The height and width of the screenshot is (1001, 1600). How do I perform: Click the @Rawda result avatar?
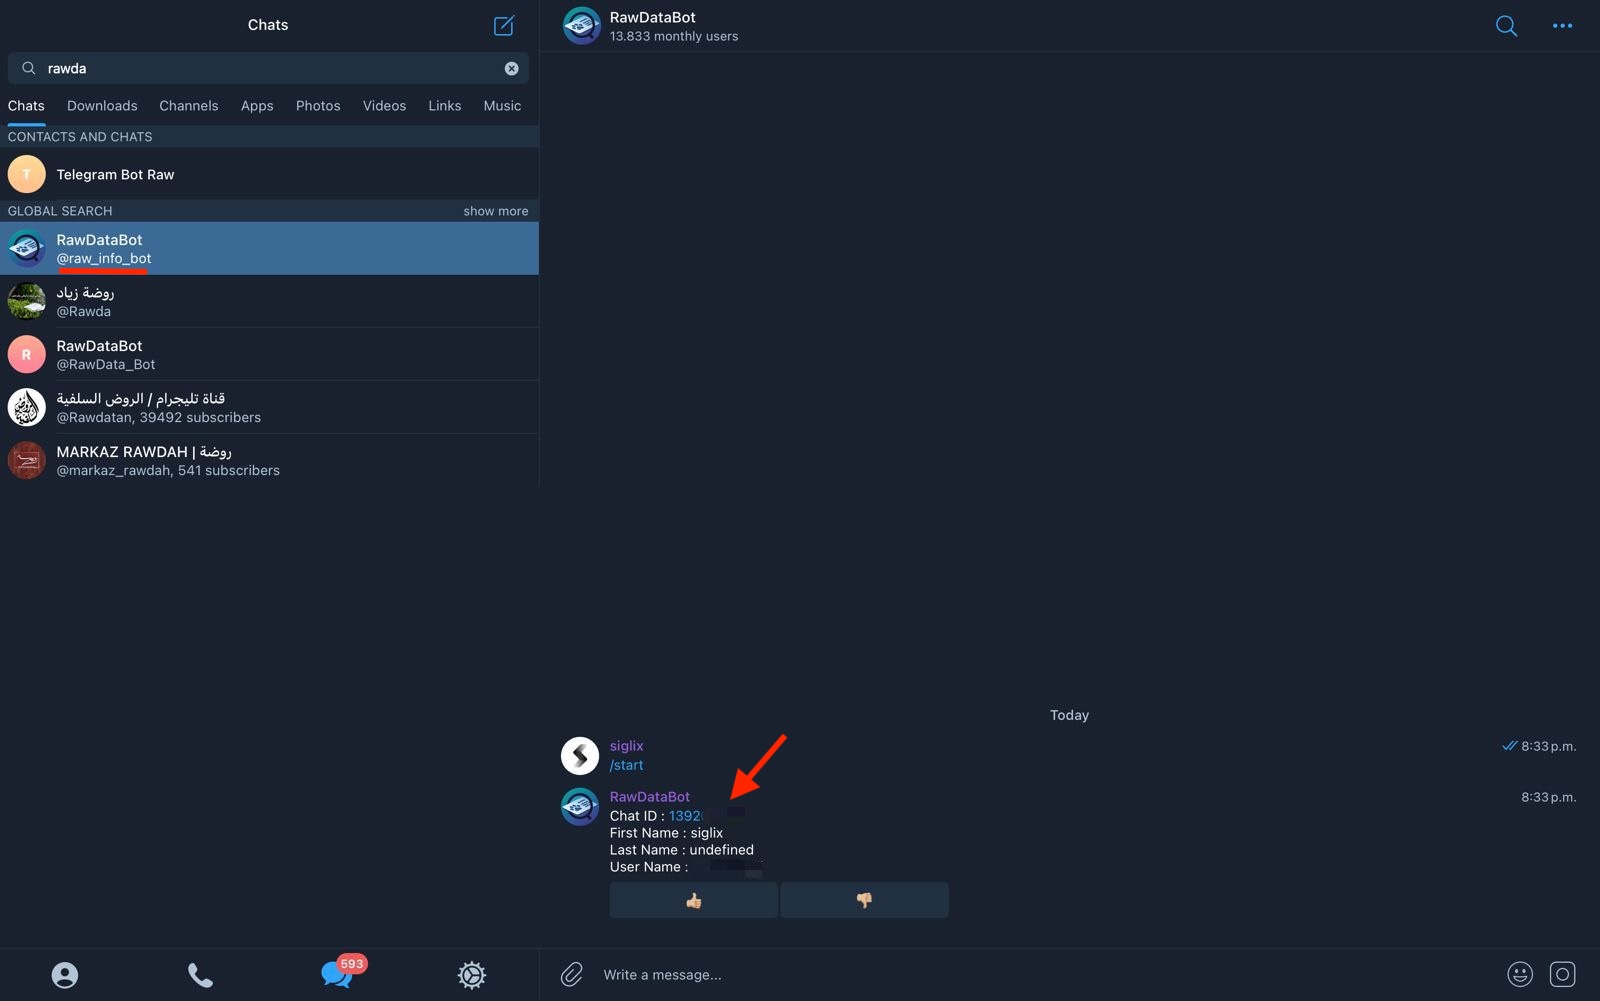pos(27,301)
